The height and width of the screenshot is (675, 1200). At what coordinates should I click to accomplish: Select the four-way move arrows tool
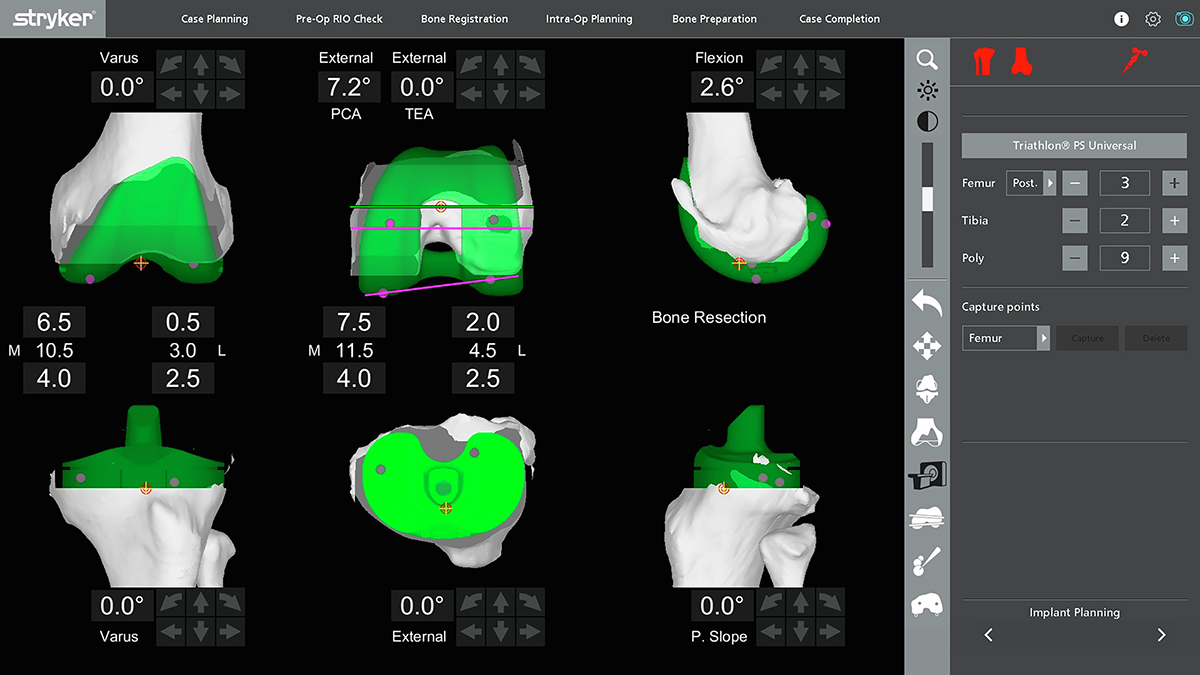coord(927,347)
